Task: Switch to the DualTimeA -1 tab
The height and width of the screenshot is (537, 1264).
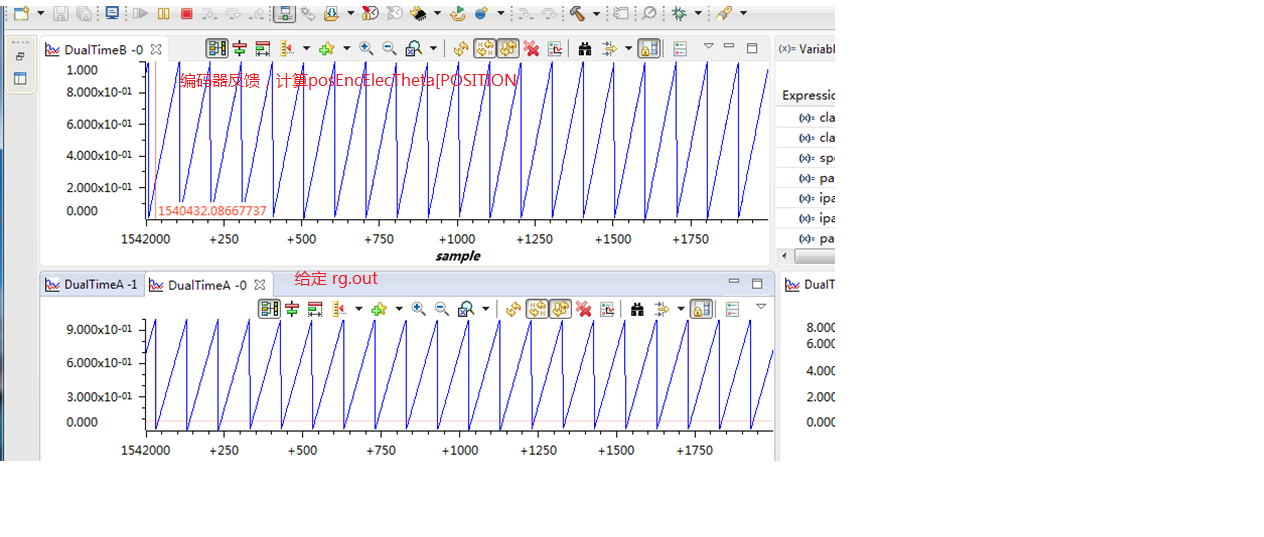Action: tap(92, 285)
